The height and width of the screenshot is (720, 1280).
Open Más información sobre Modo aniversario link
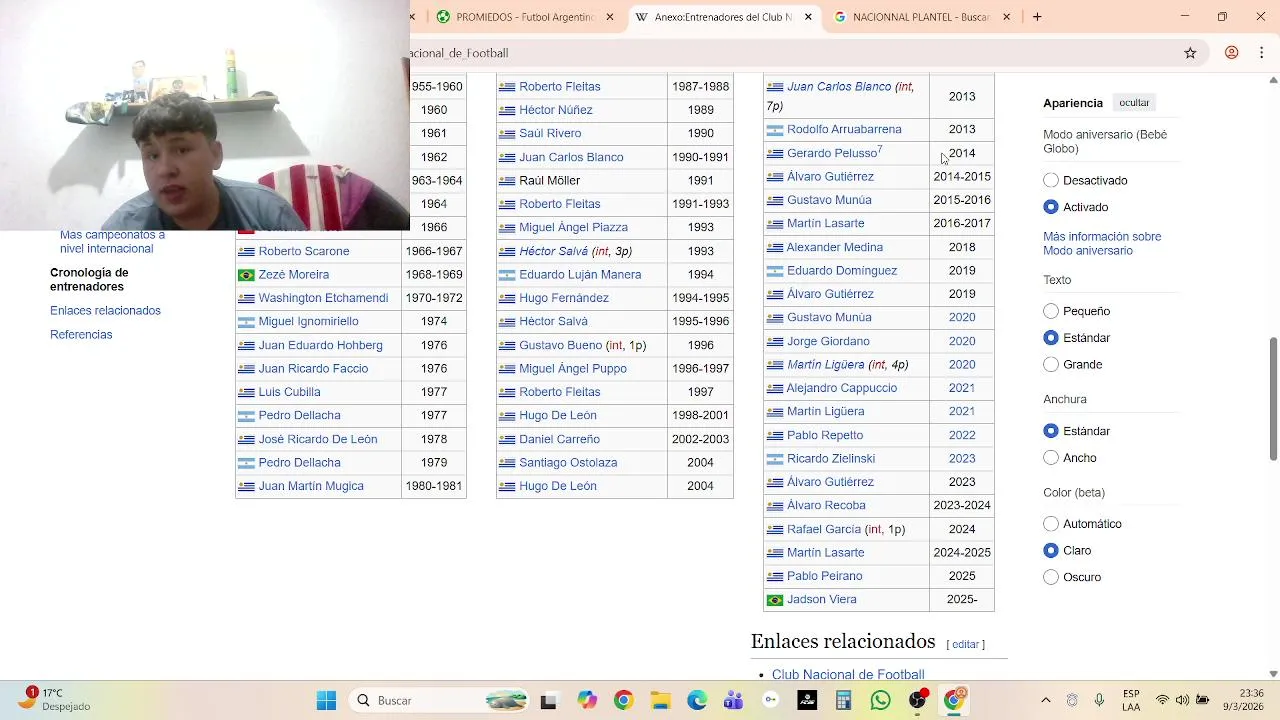[x=1102, y=244]
